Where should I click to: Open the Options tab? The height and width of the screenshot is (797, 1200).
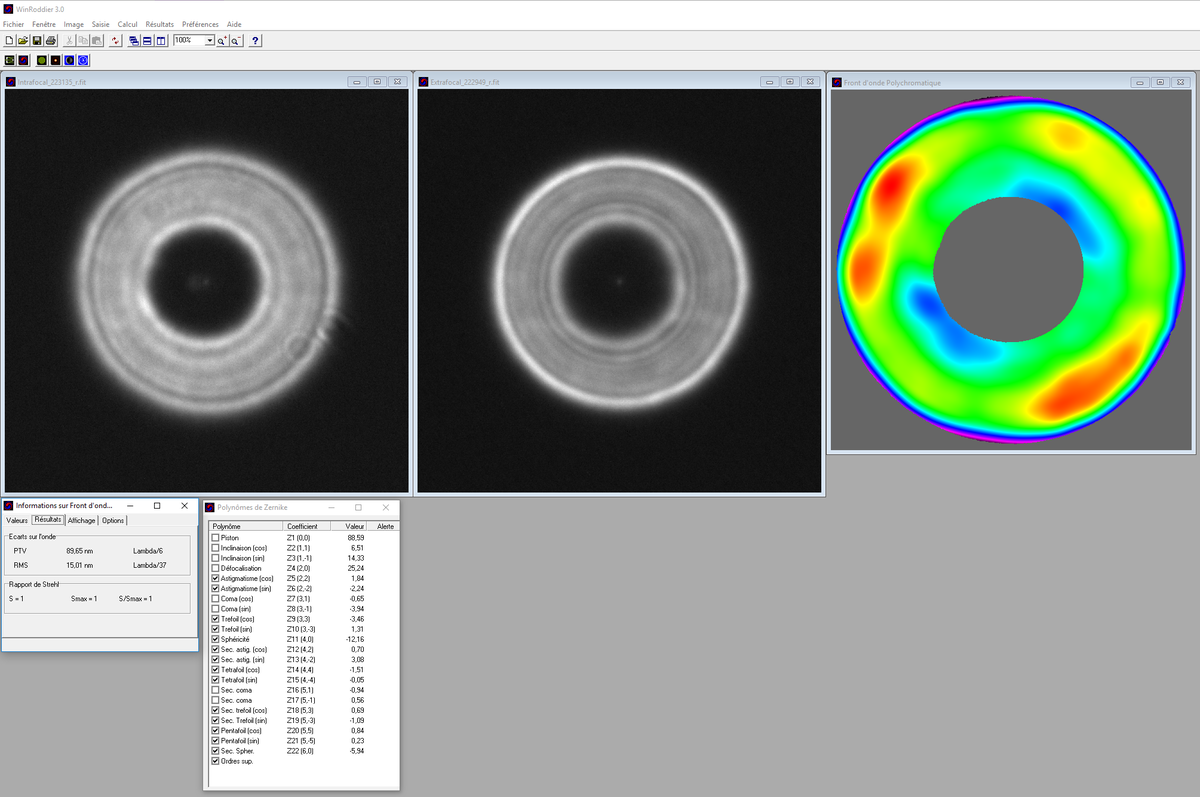(113, 520)
